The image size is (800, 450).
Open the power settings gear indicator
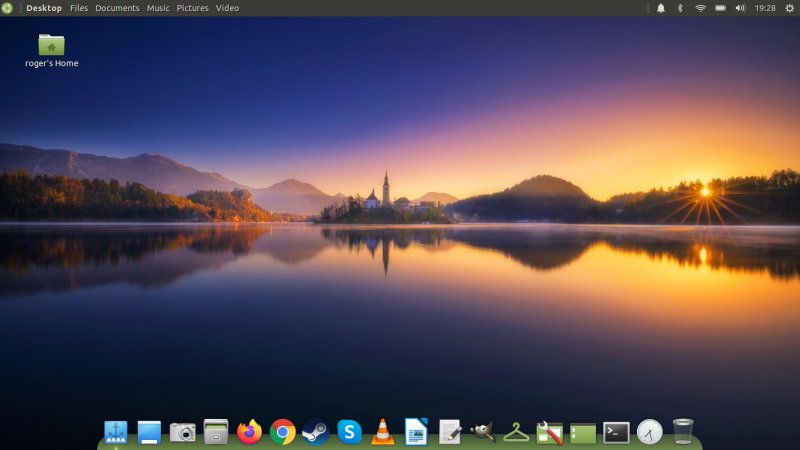coord(789,8)
